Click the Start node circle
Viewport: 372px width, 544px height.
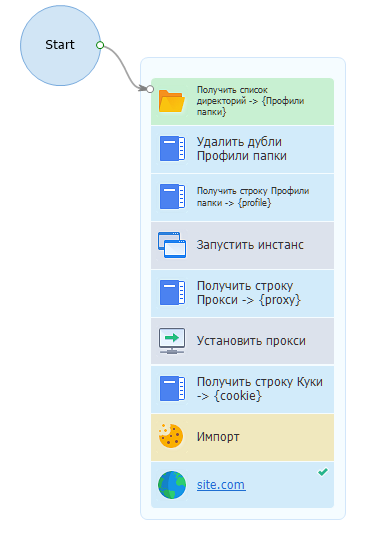point(60,45)
